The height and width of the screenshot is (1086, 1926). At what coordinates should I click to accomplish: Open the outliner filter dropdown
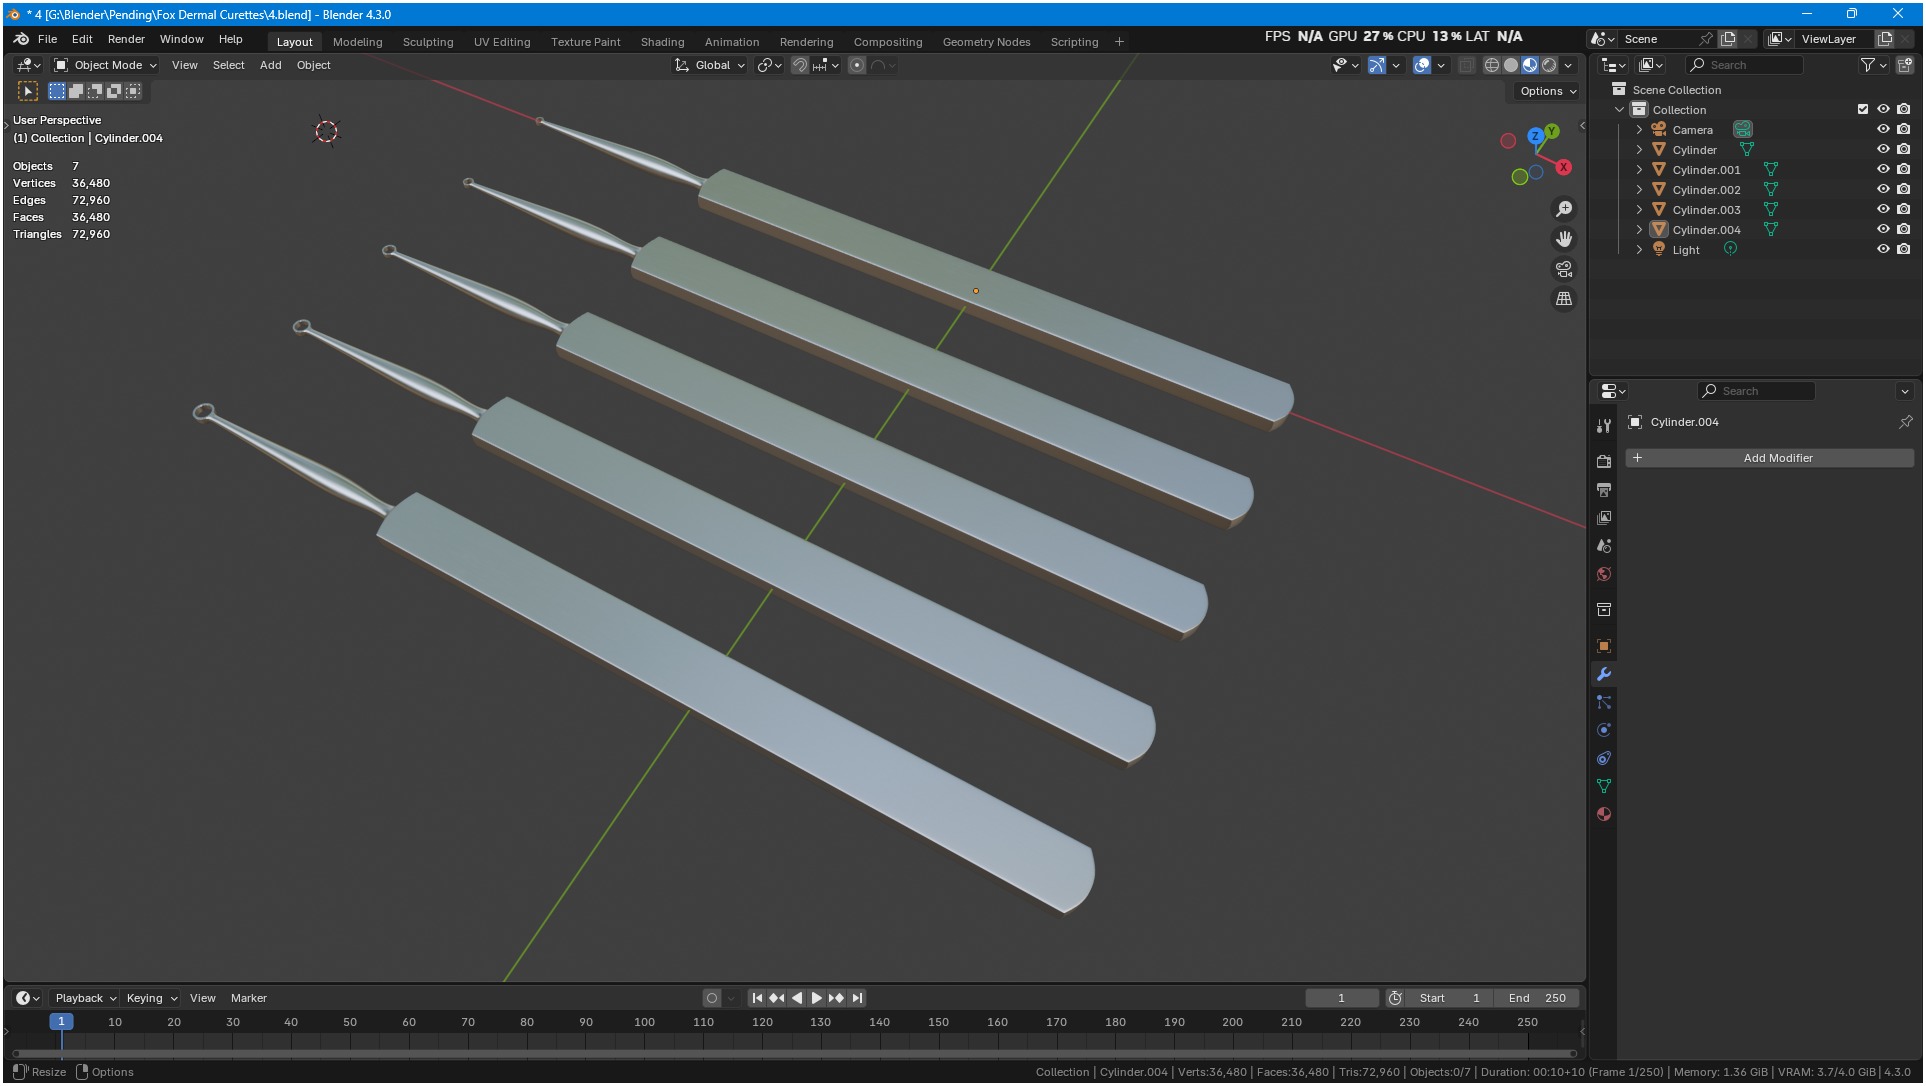(x=1873, y=65)
